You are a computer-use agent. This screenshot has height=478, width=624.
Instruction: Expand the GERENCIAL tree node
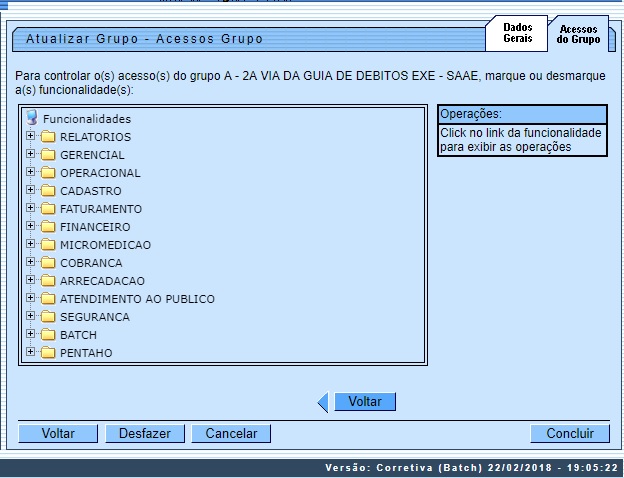[30, 153]
